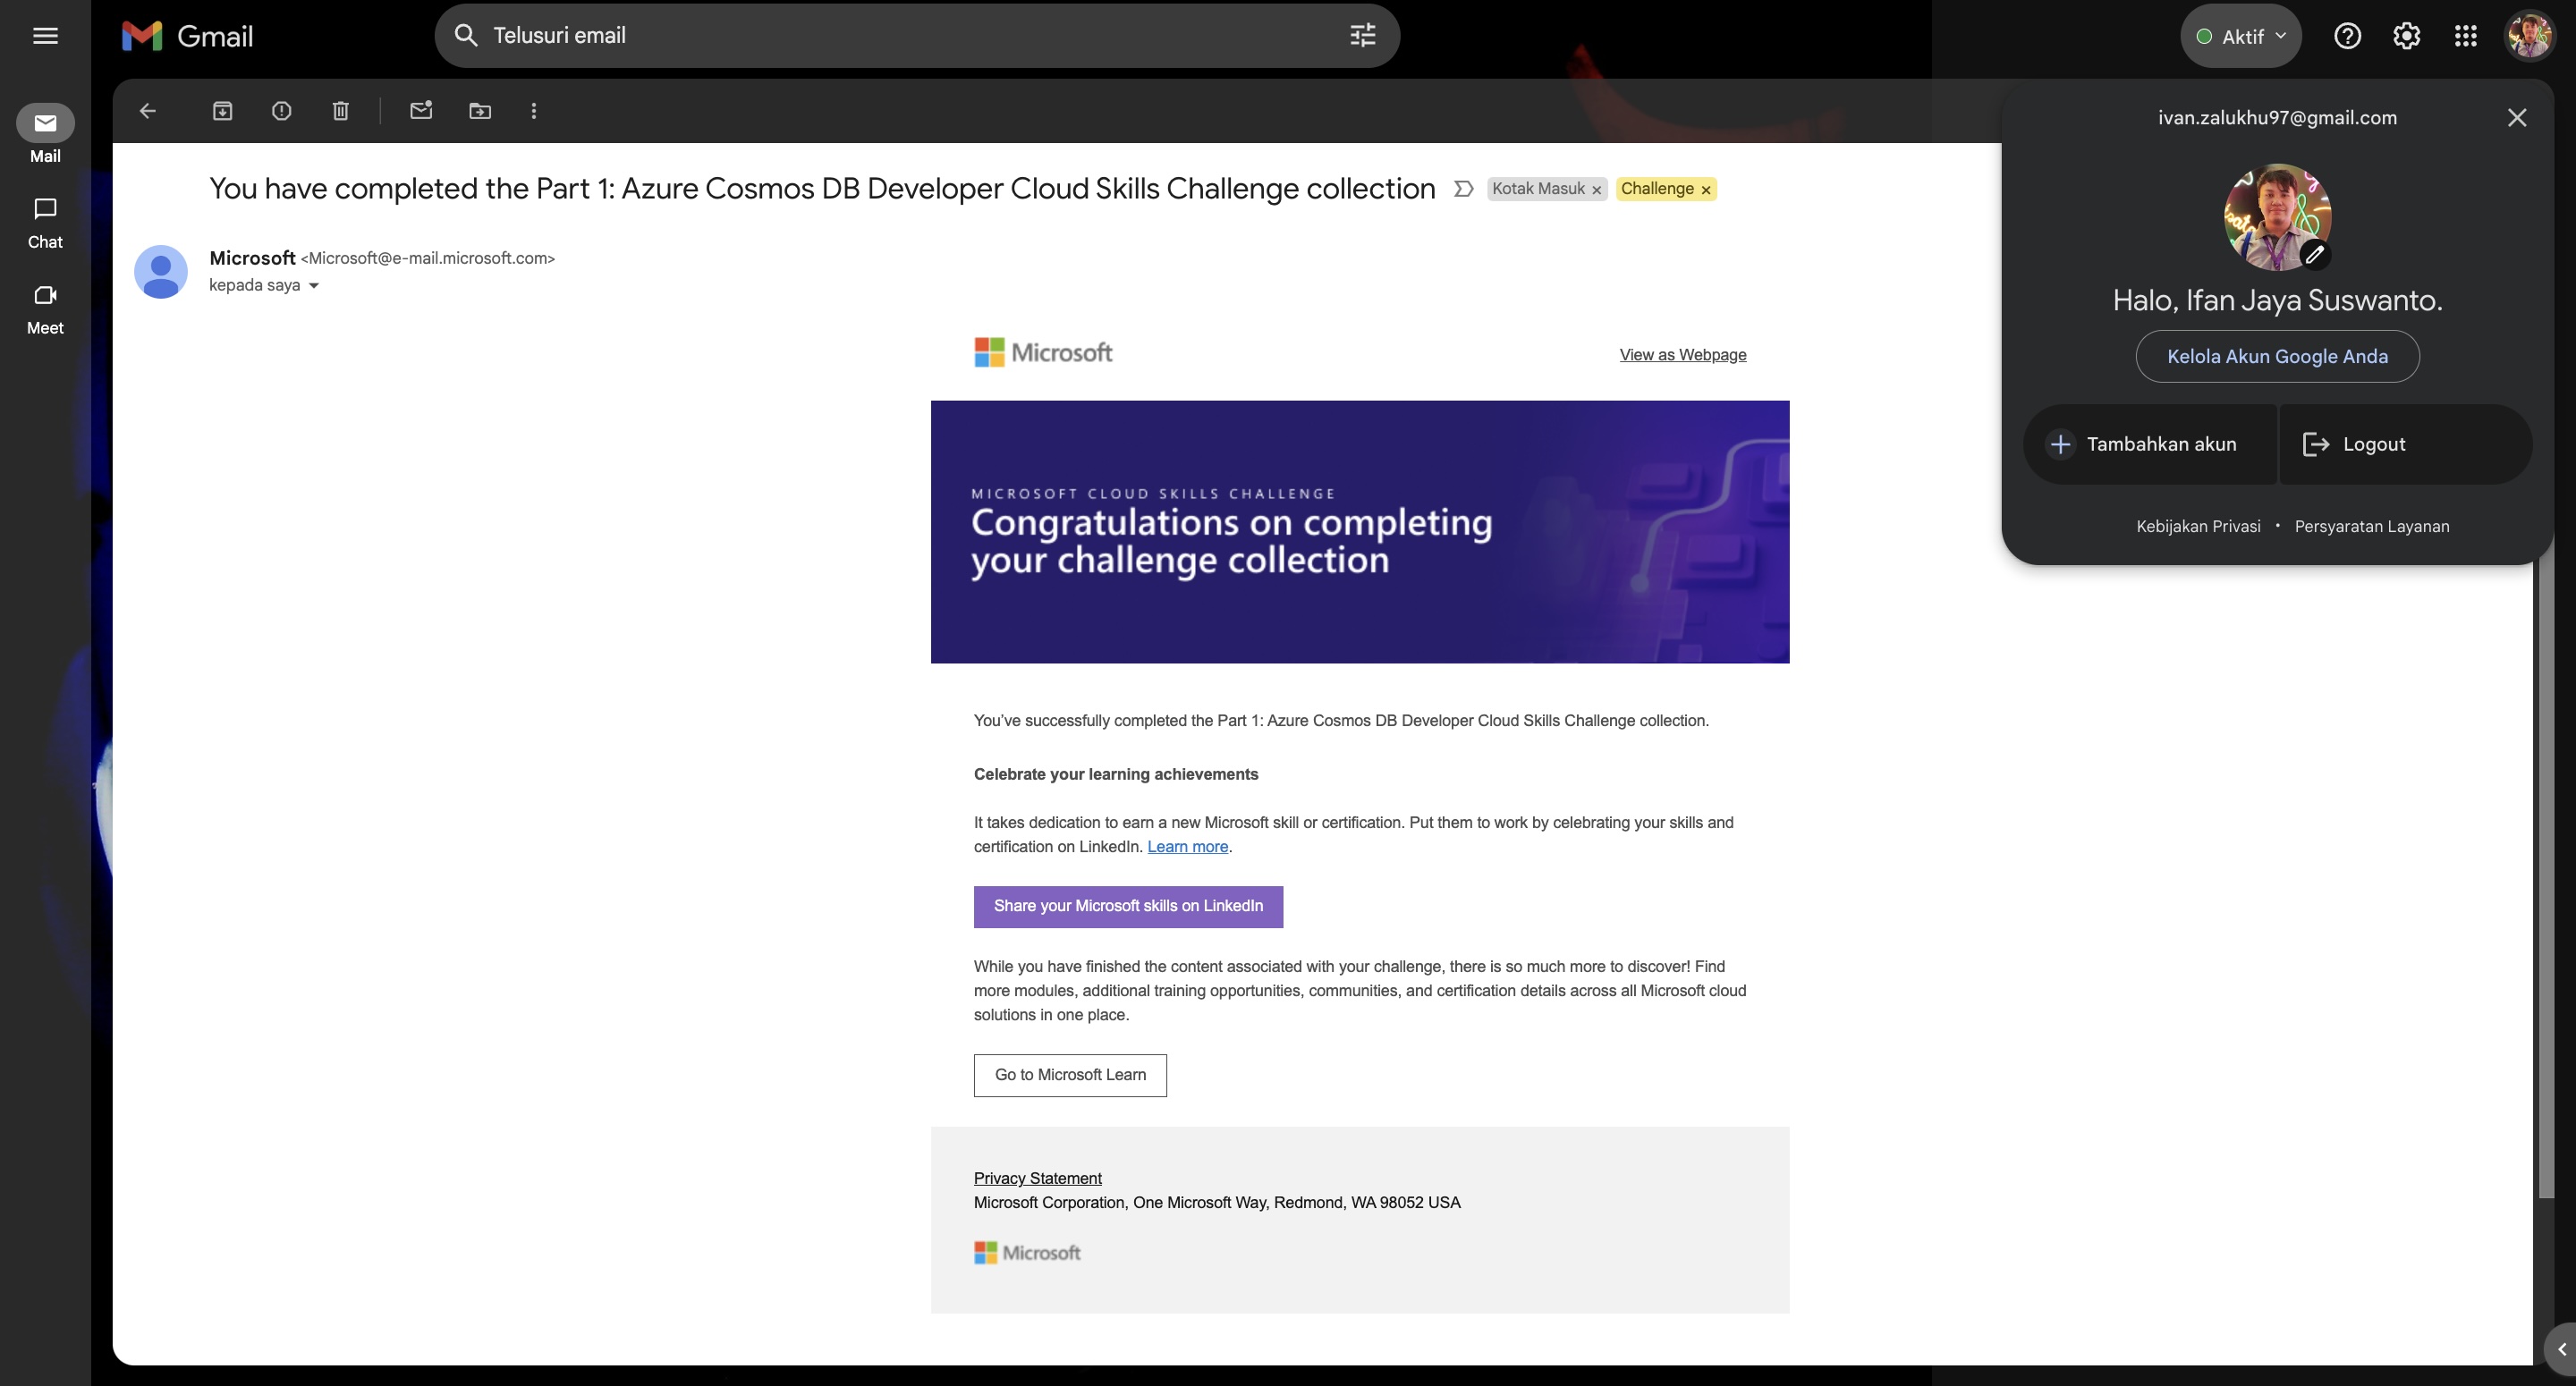Go back to inbox with back arrow
Screen dimensions: 2576x1386
tap(148, 111)
